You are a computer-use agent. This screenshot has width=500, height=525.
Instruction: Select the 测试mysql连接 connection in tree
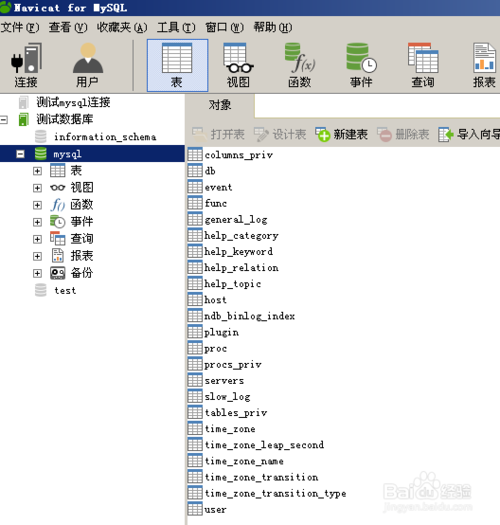tap(73, 102)
